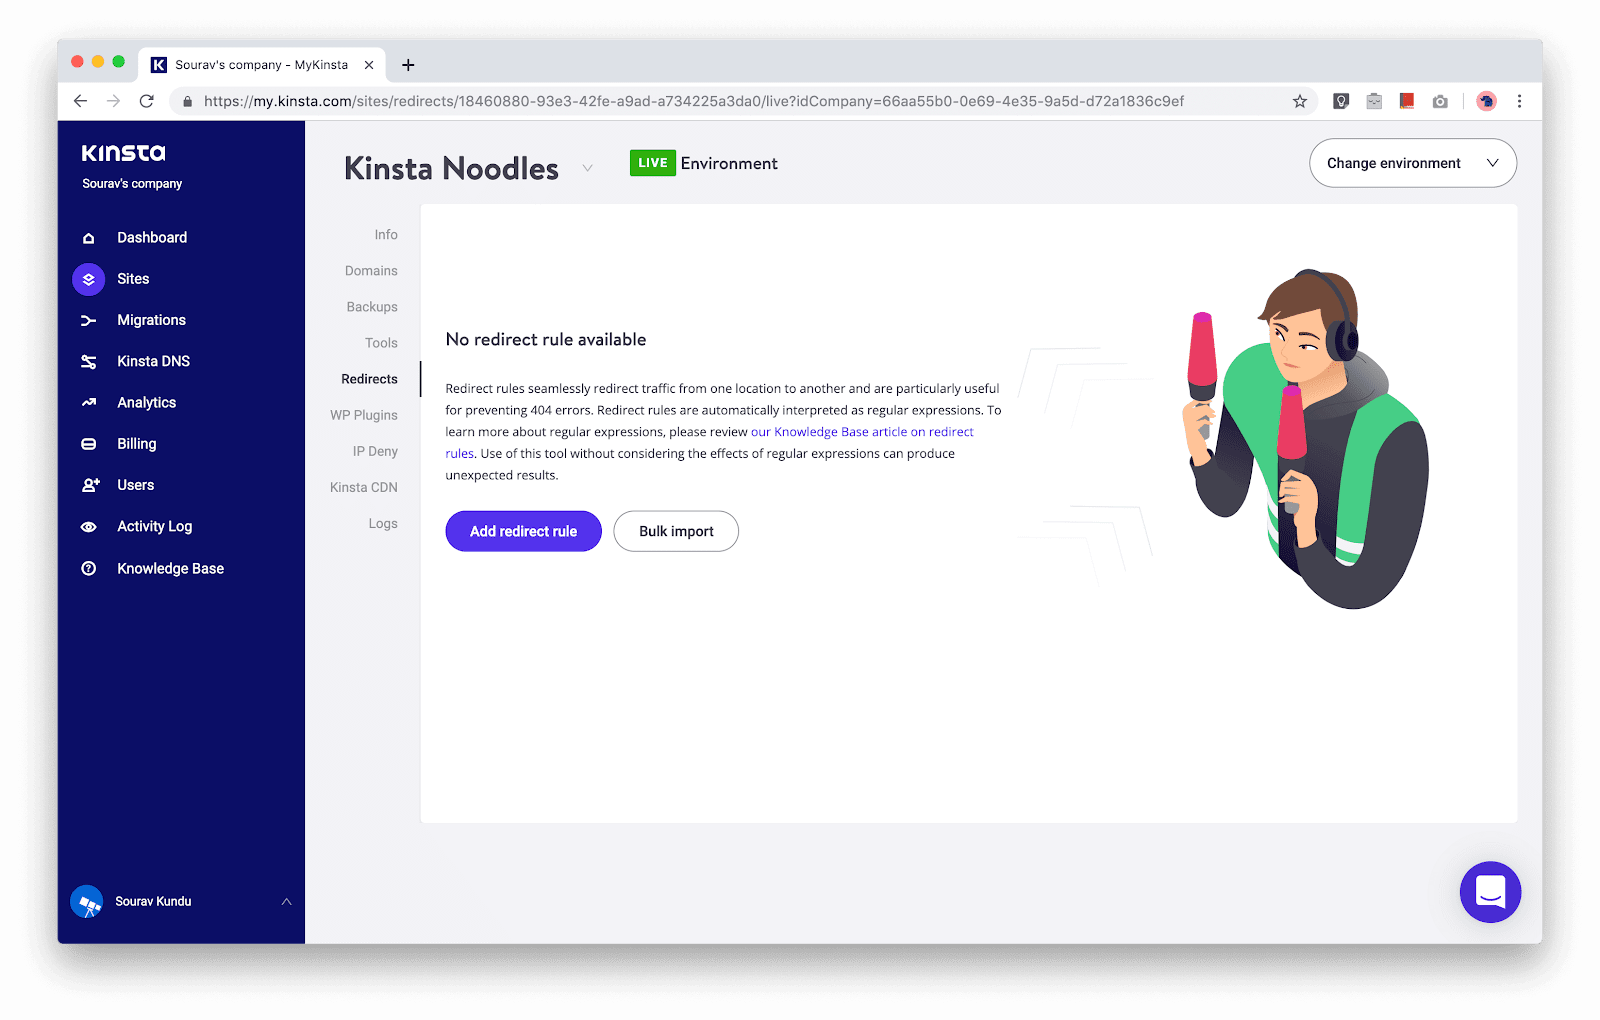Click the Bulk import button
The image size is (1600, 1020).
coord(676,531)
